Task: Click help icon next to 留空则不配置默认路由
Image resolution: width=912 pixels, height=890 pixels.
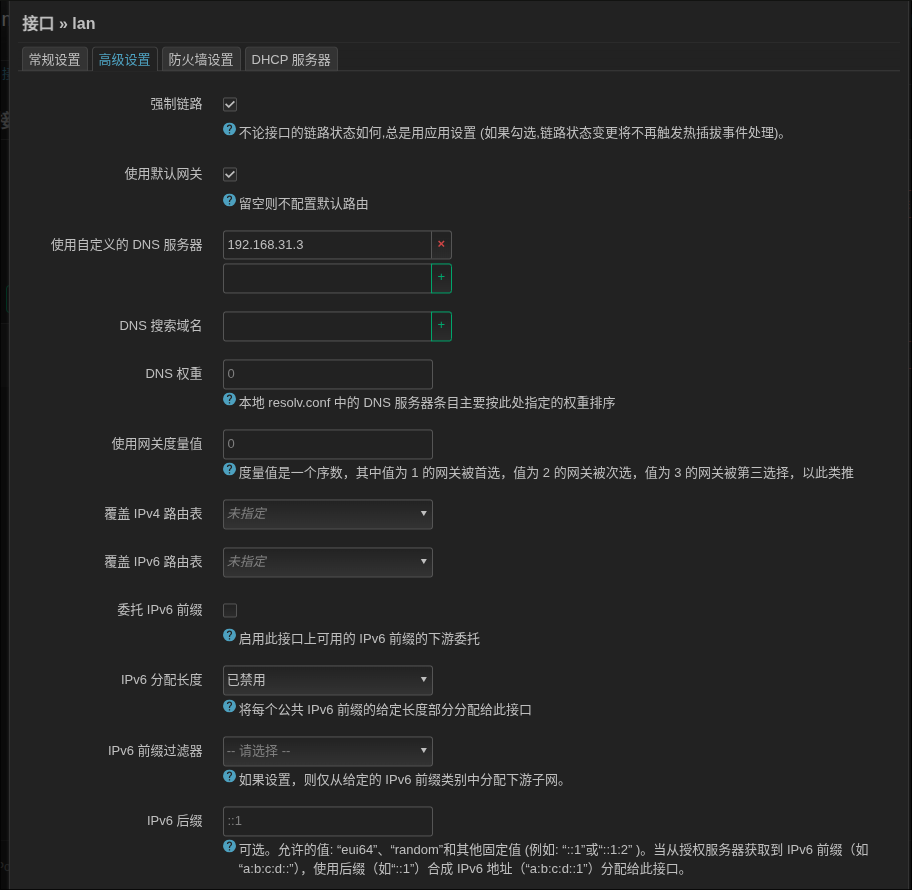Action: 229,201
